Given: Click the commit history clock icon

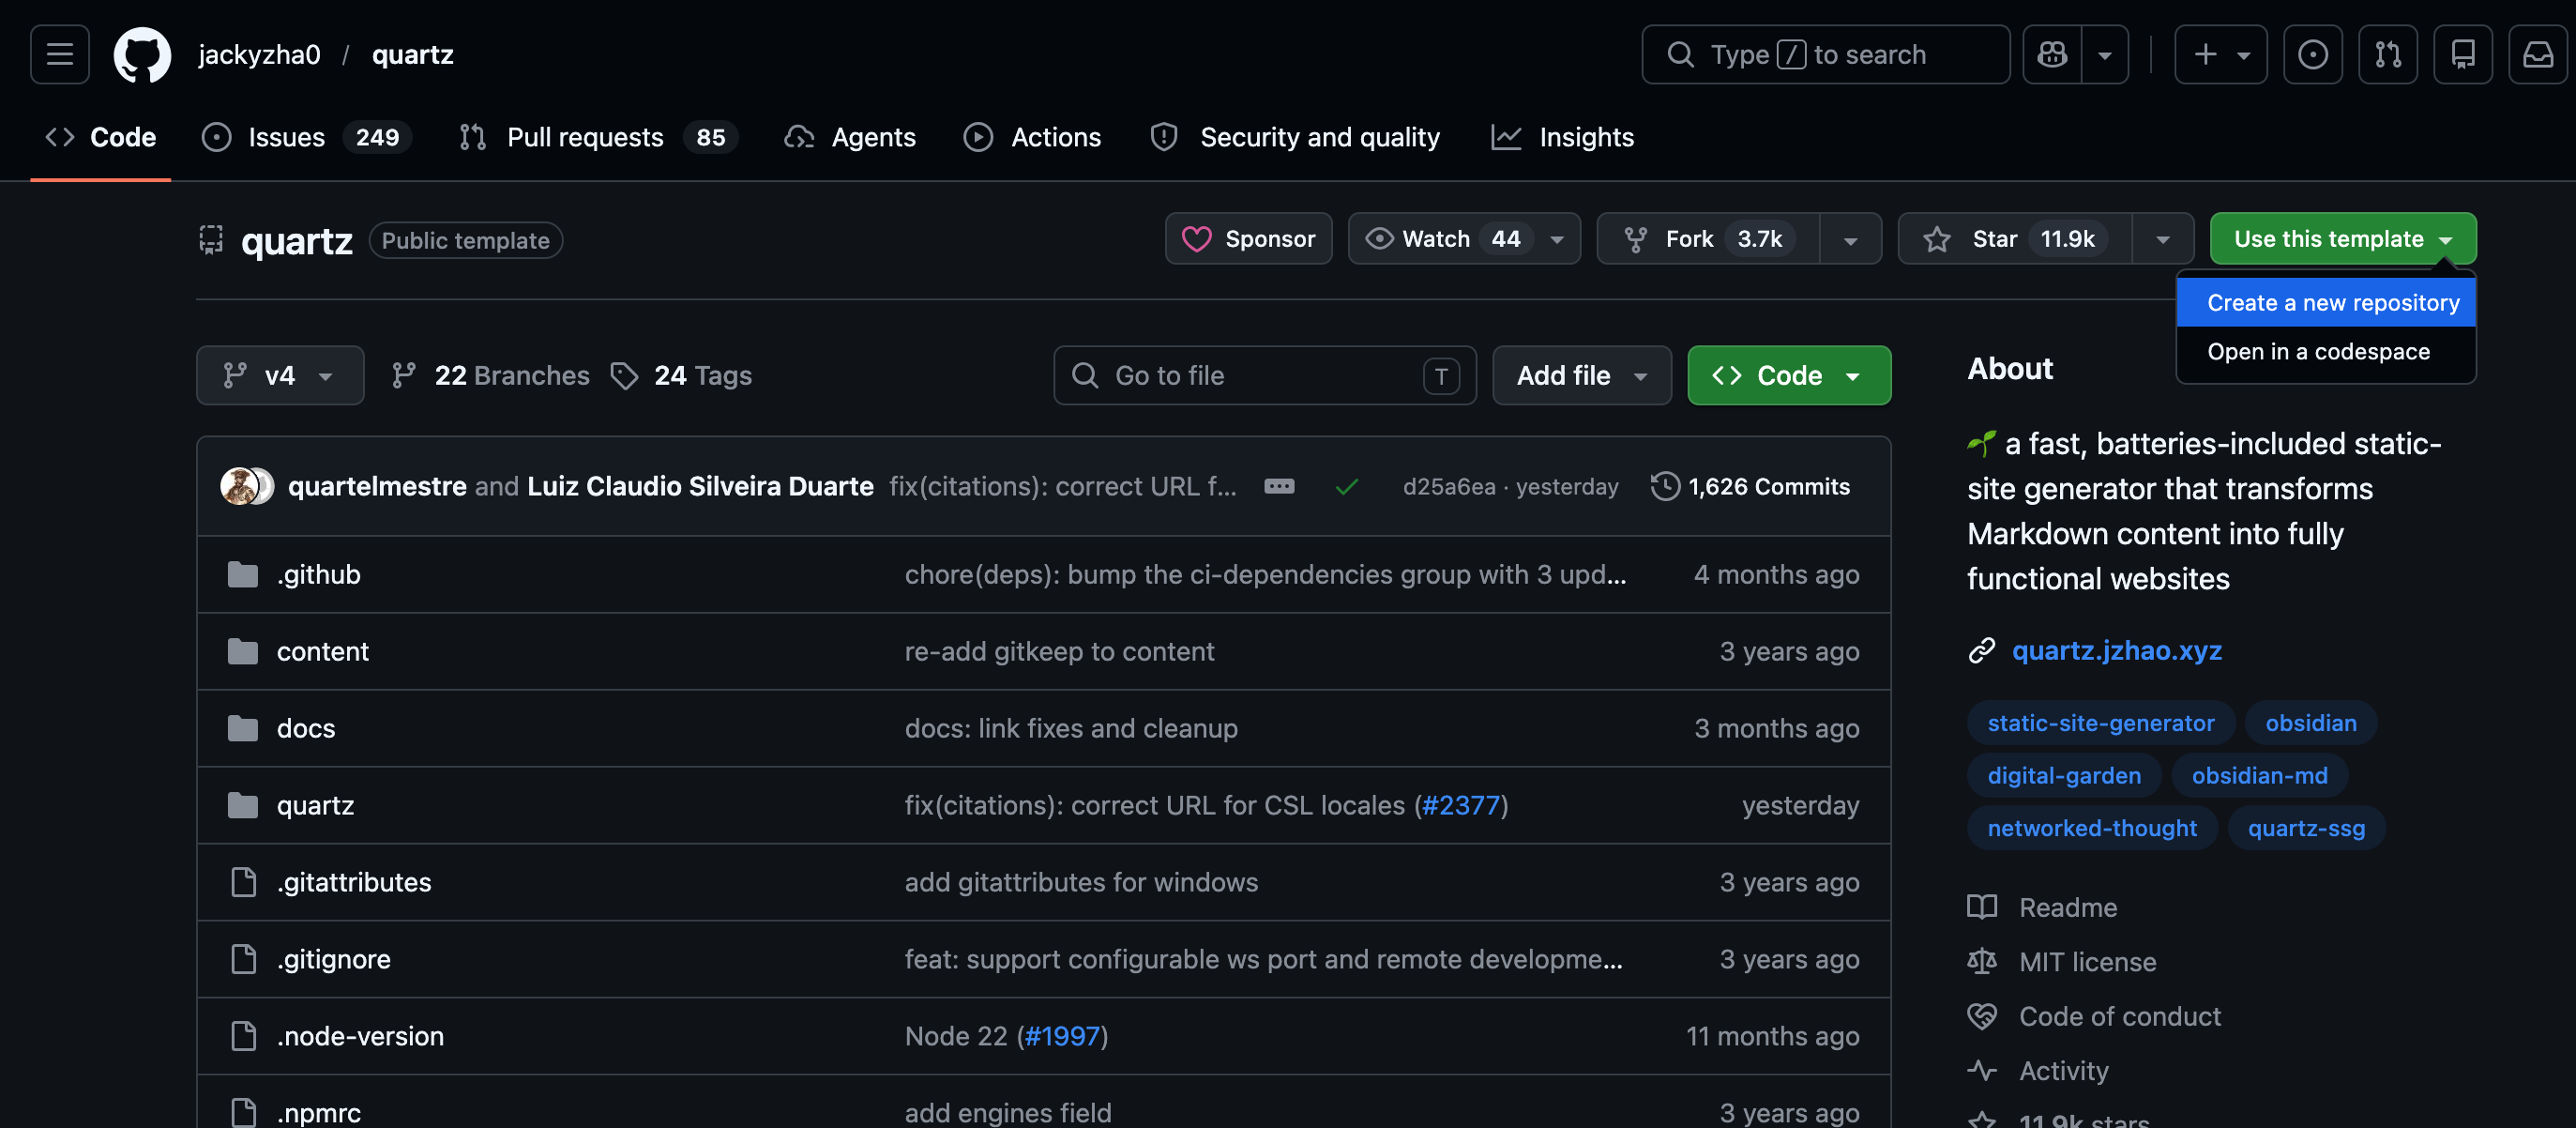Looking at the screenshot, I should click(x=1665, y=486).
